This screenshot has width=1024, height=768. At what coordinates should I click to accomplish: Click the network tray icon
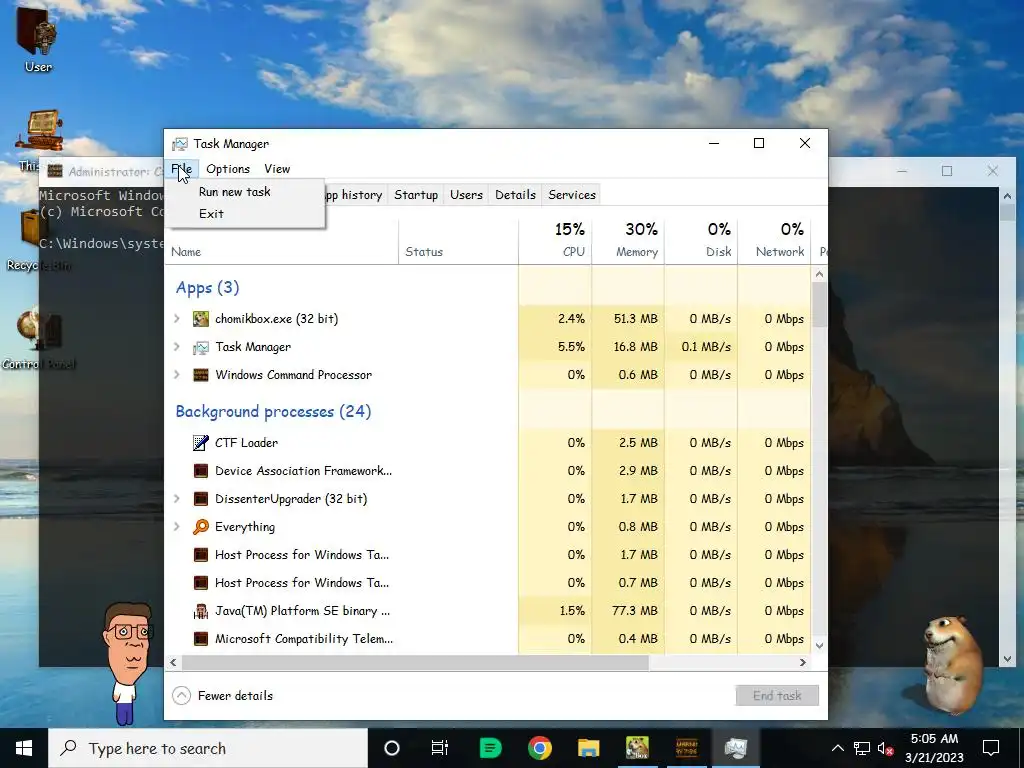[862, 748]
